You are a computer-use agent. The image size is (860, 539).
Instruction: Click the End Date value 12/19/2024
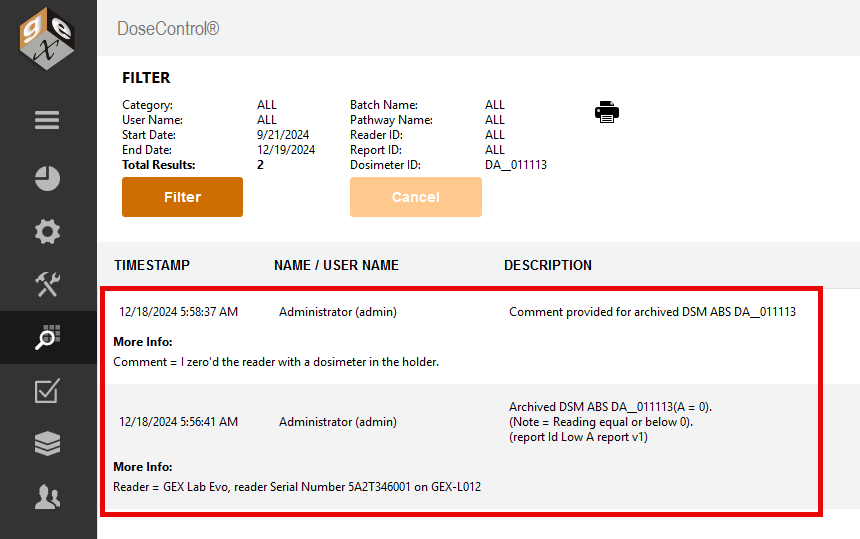pos(286,150)
